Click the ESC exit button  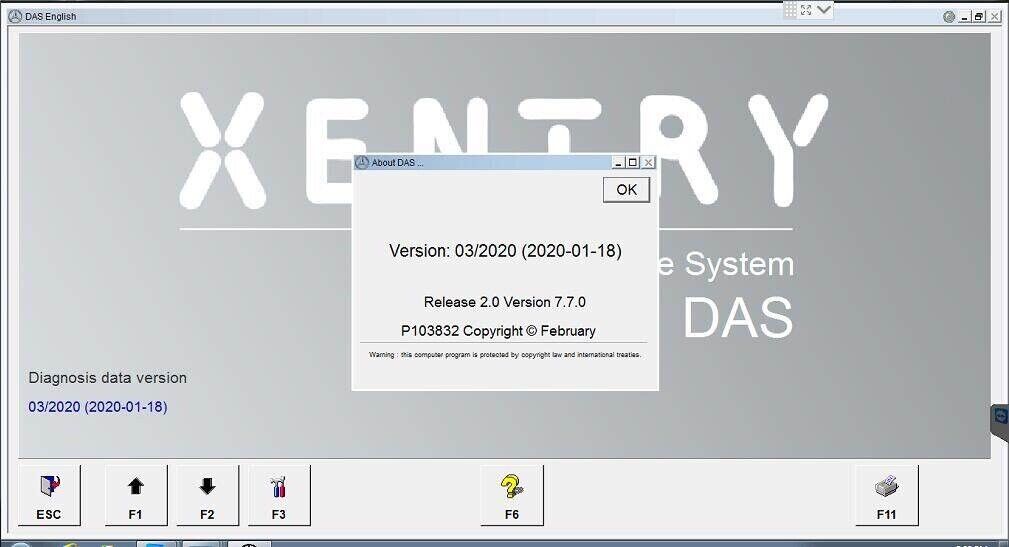click(49, 496)
